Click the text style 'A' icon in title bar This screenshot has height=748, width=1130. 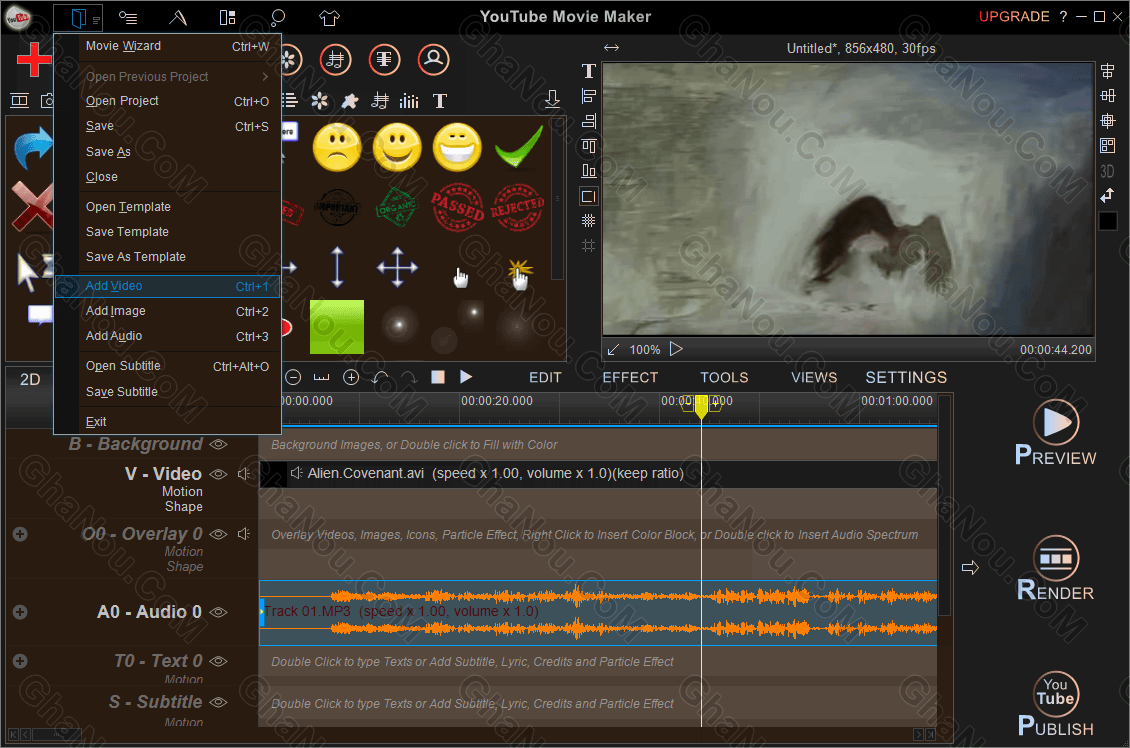(177, 17)
